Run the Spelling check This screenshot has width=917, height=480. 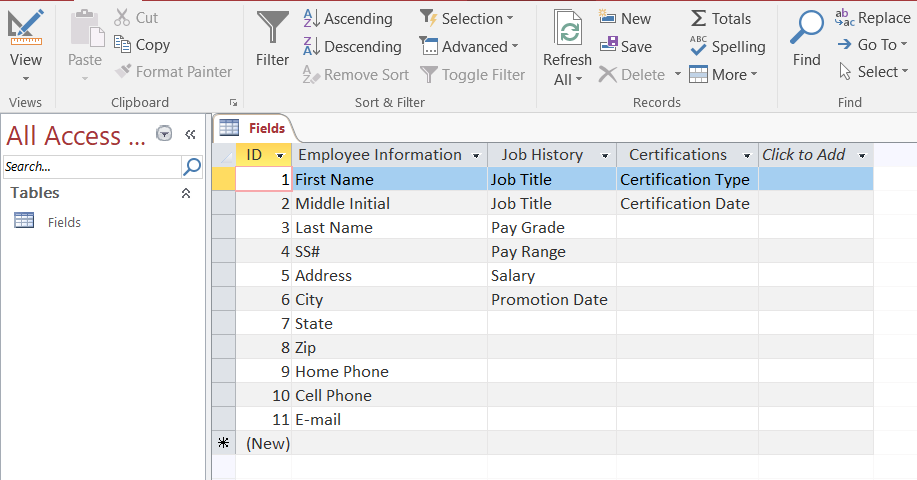click(x=727, y=47)
